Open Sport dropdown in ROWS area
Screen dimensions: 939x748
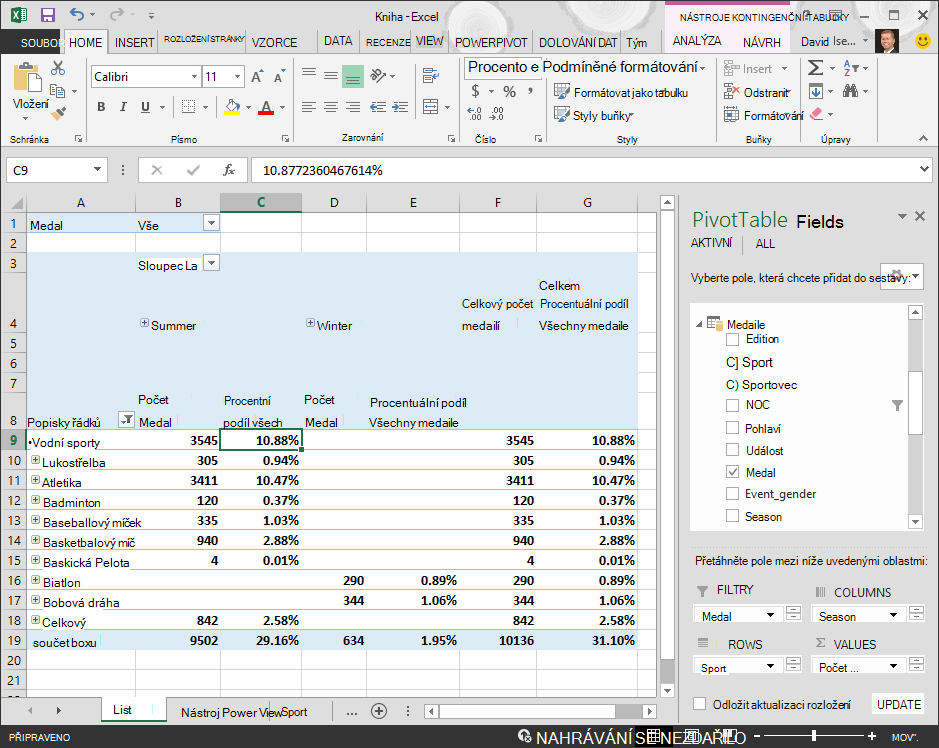coord(771,665)
